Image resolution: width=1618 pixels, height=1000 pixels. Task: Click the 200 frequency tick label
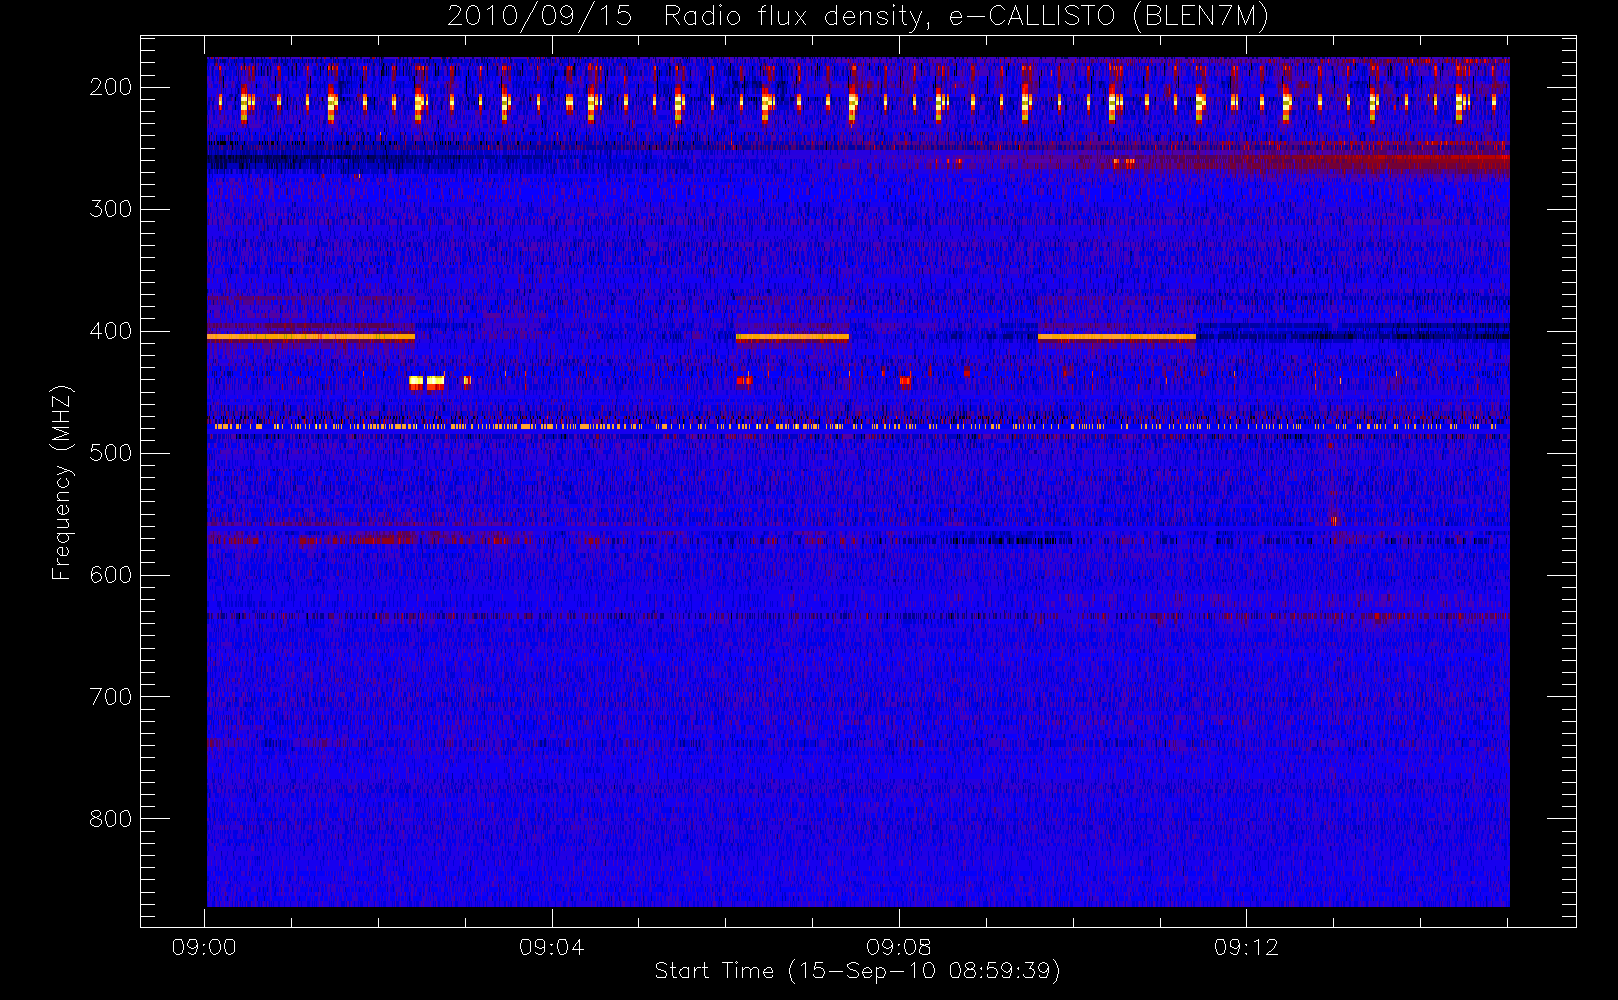pyautogui.click(x=111, y=87)
